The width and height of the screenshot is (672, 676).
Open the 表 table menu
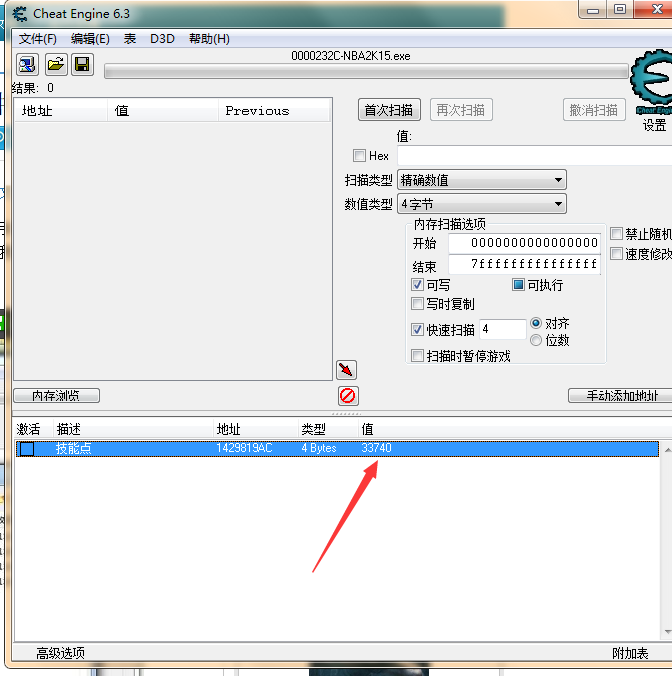130,39
